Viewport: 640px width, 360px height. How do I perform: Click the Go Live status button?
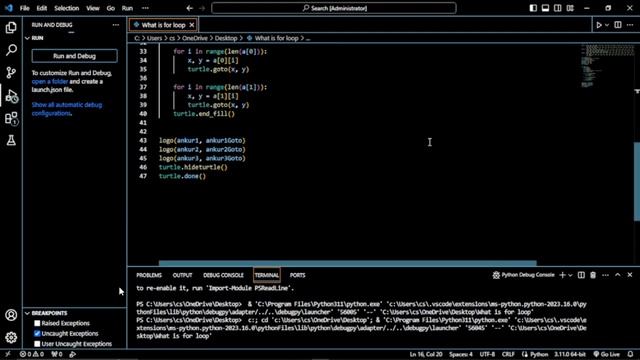(x=607, y=354)
